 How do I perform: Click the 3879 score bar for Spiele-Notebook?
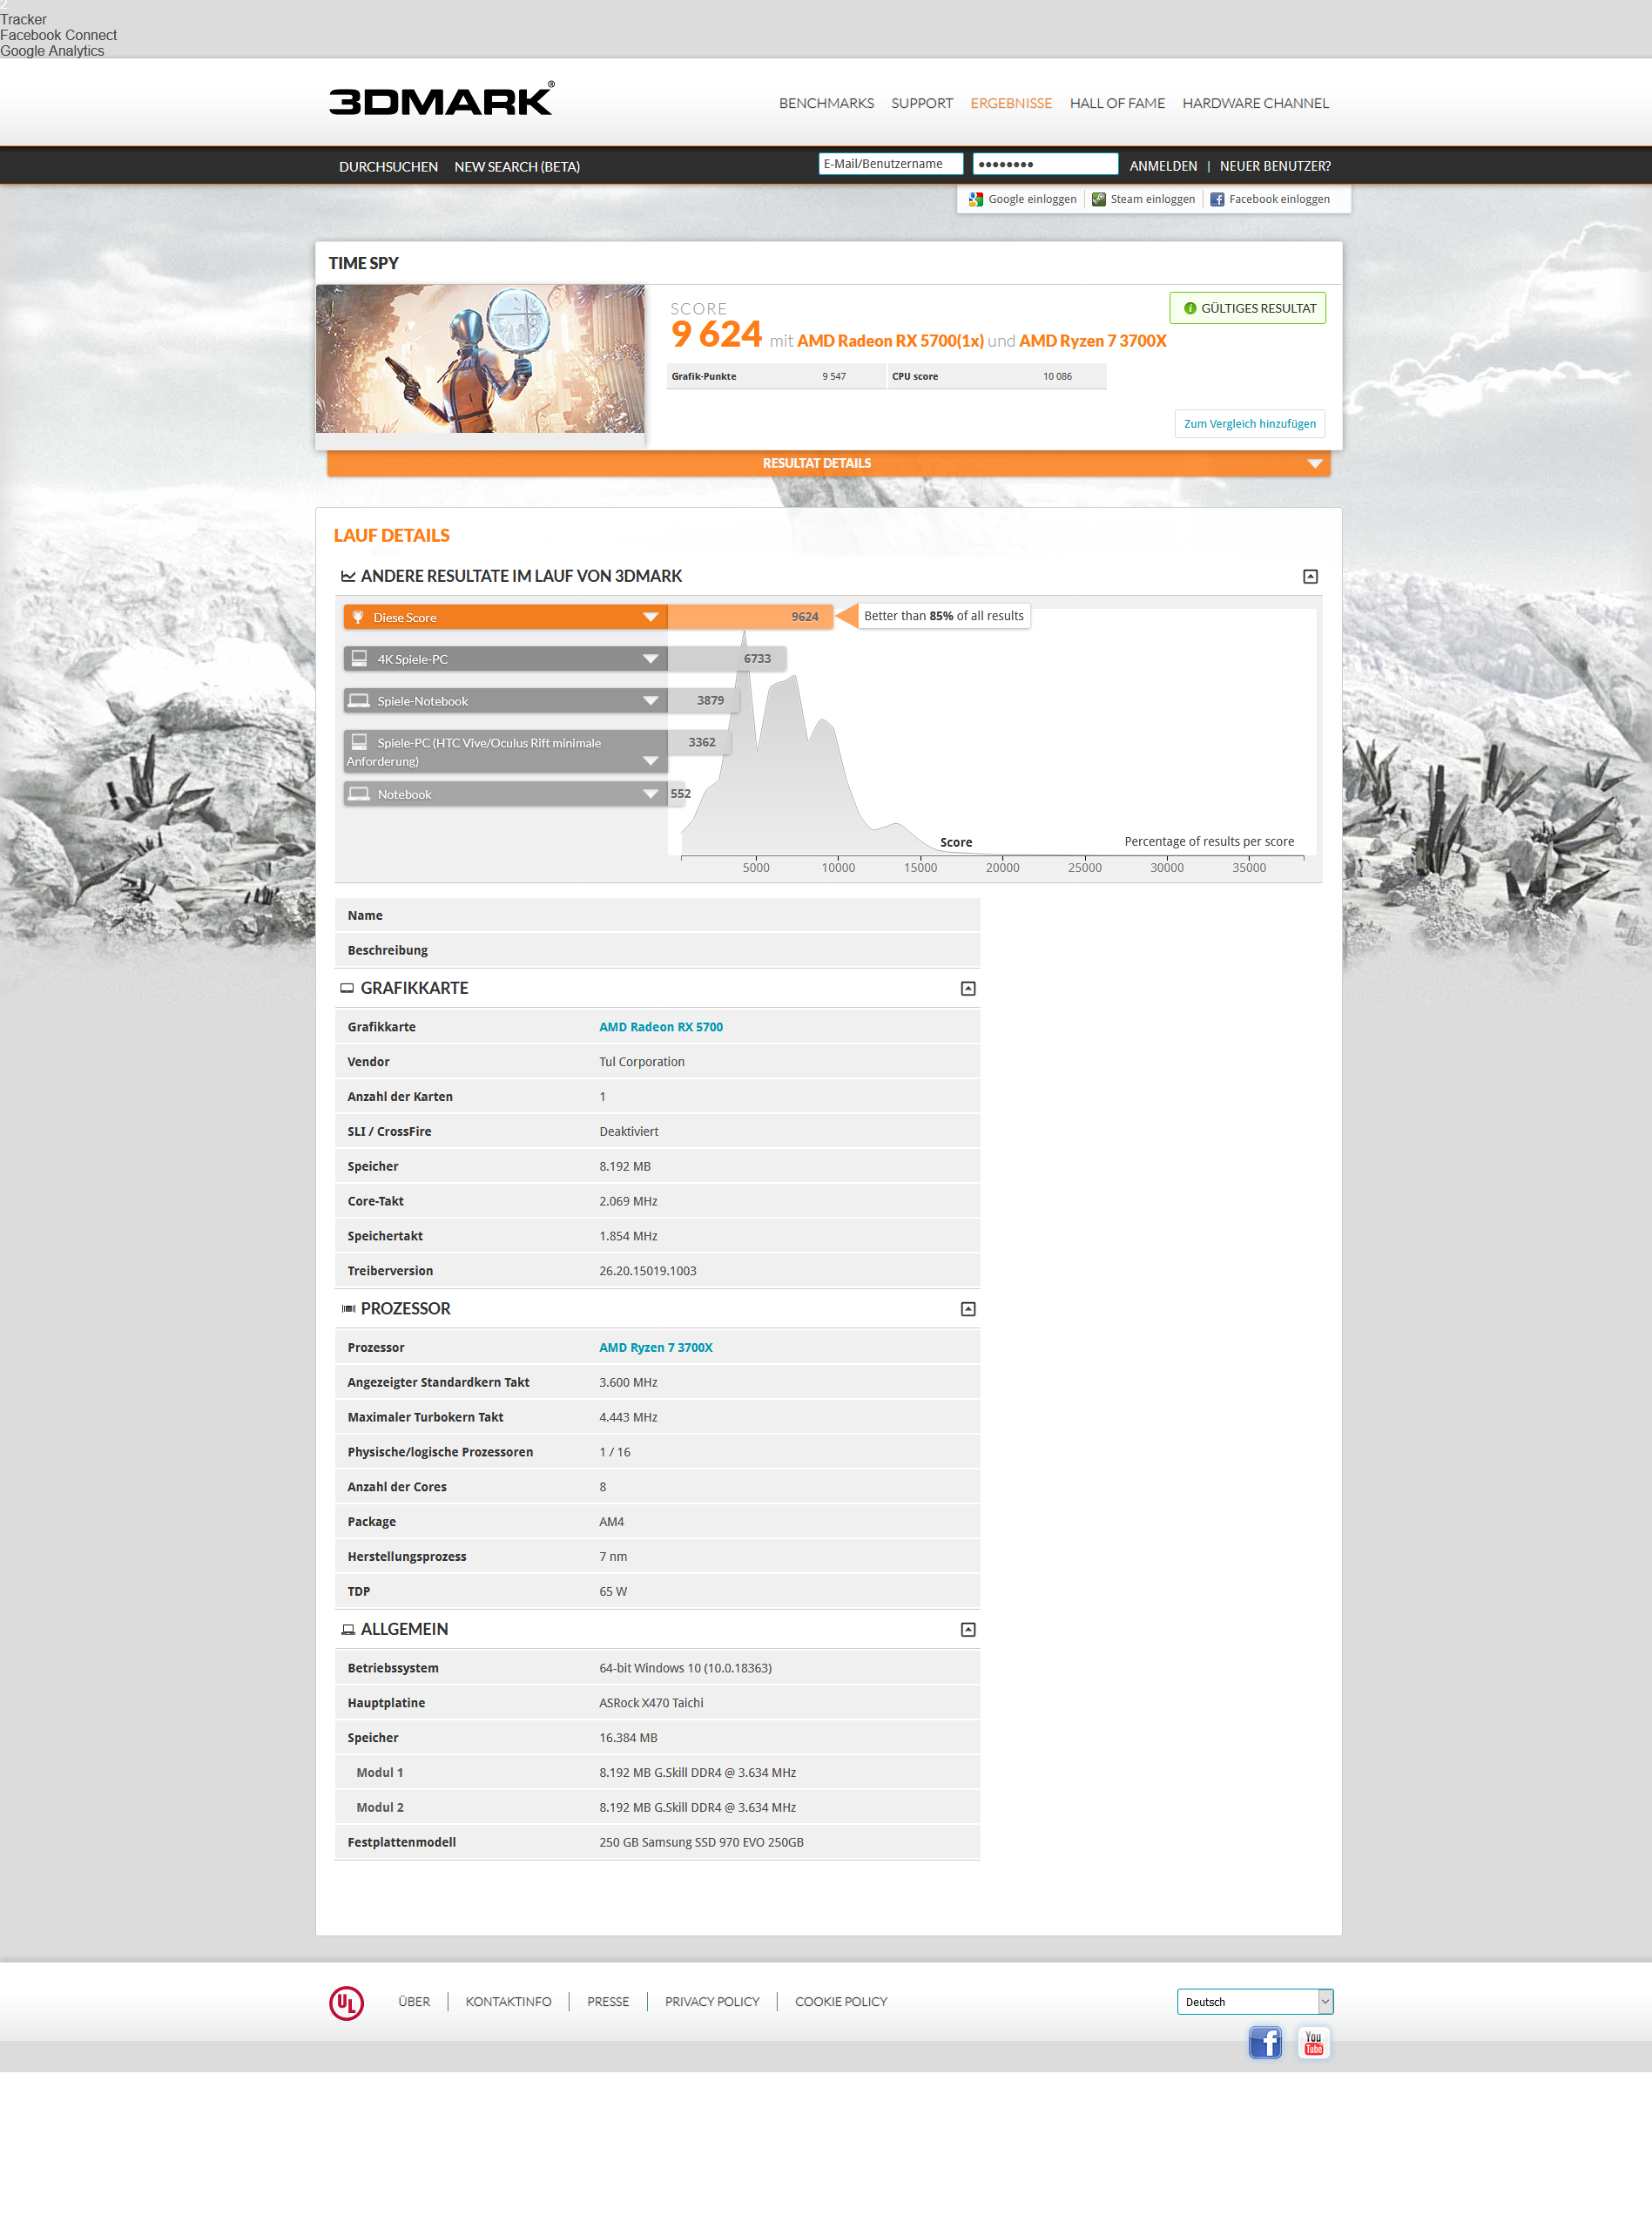pyautogui.click(x=703, y=701)
